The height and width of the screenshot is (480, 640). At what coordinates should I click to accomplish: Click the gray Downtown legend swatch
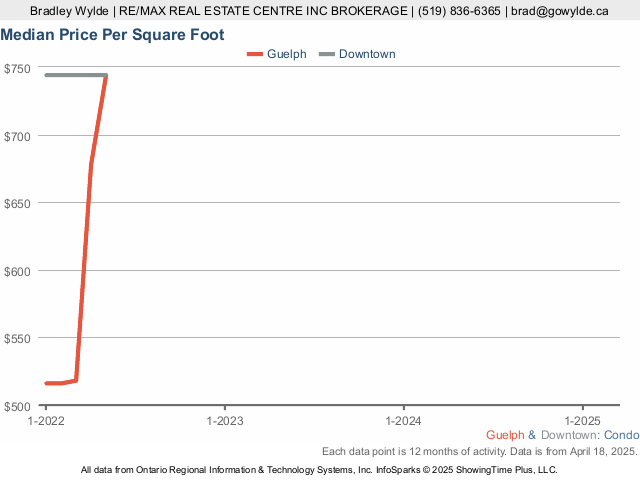(x=327, y=54)
